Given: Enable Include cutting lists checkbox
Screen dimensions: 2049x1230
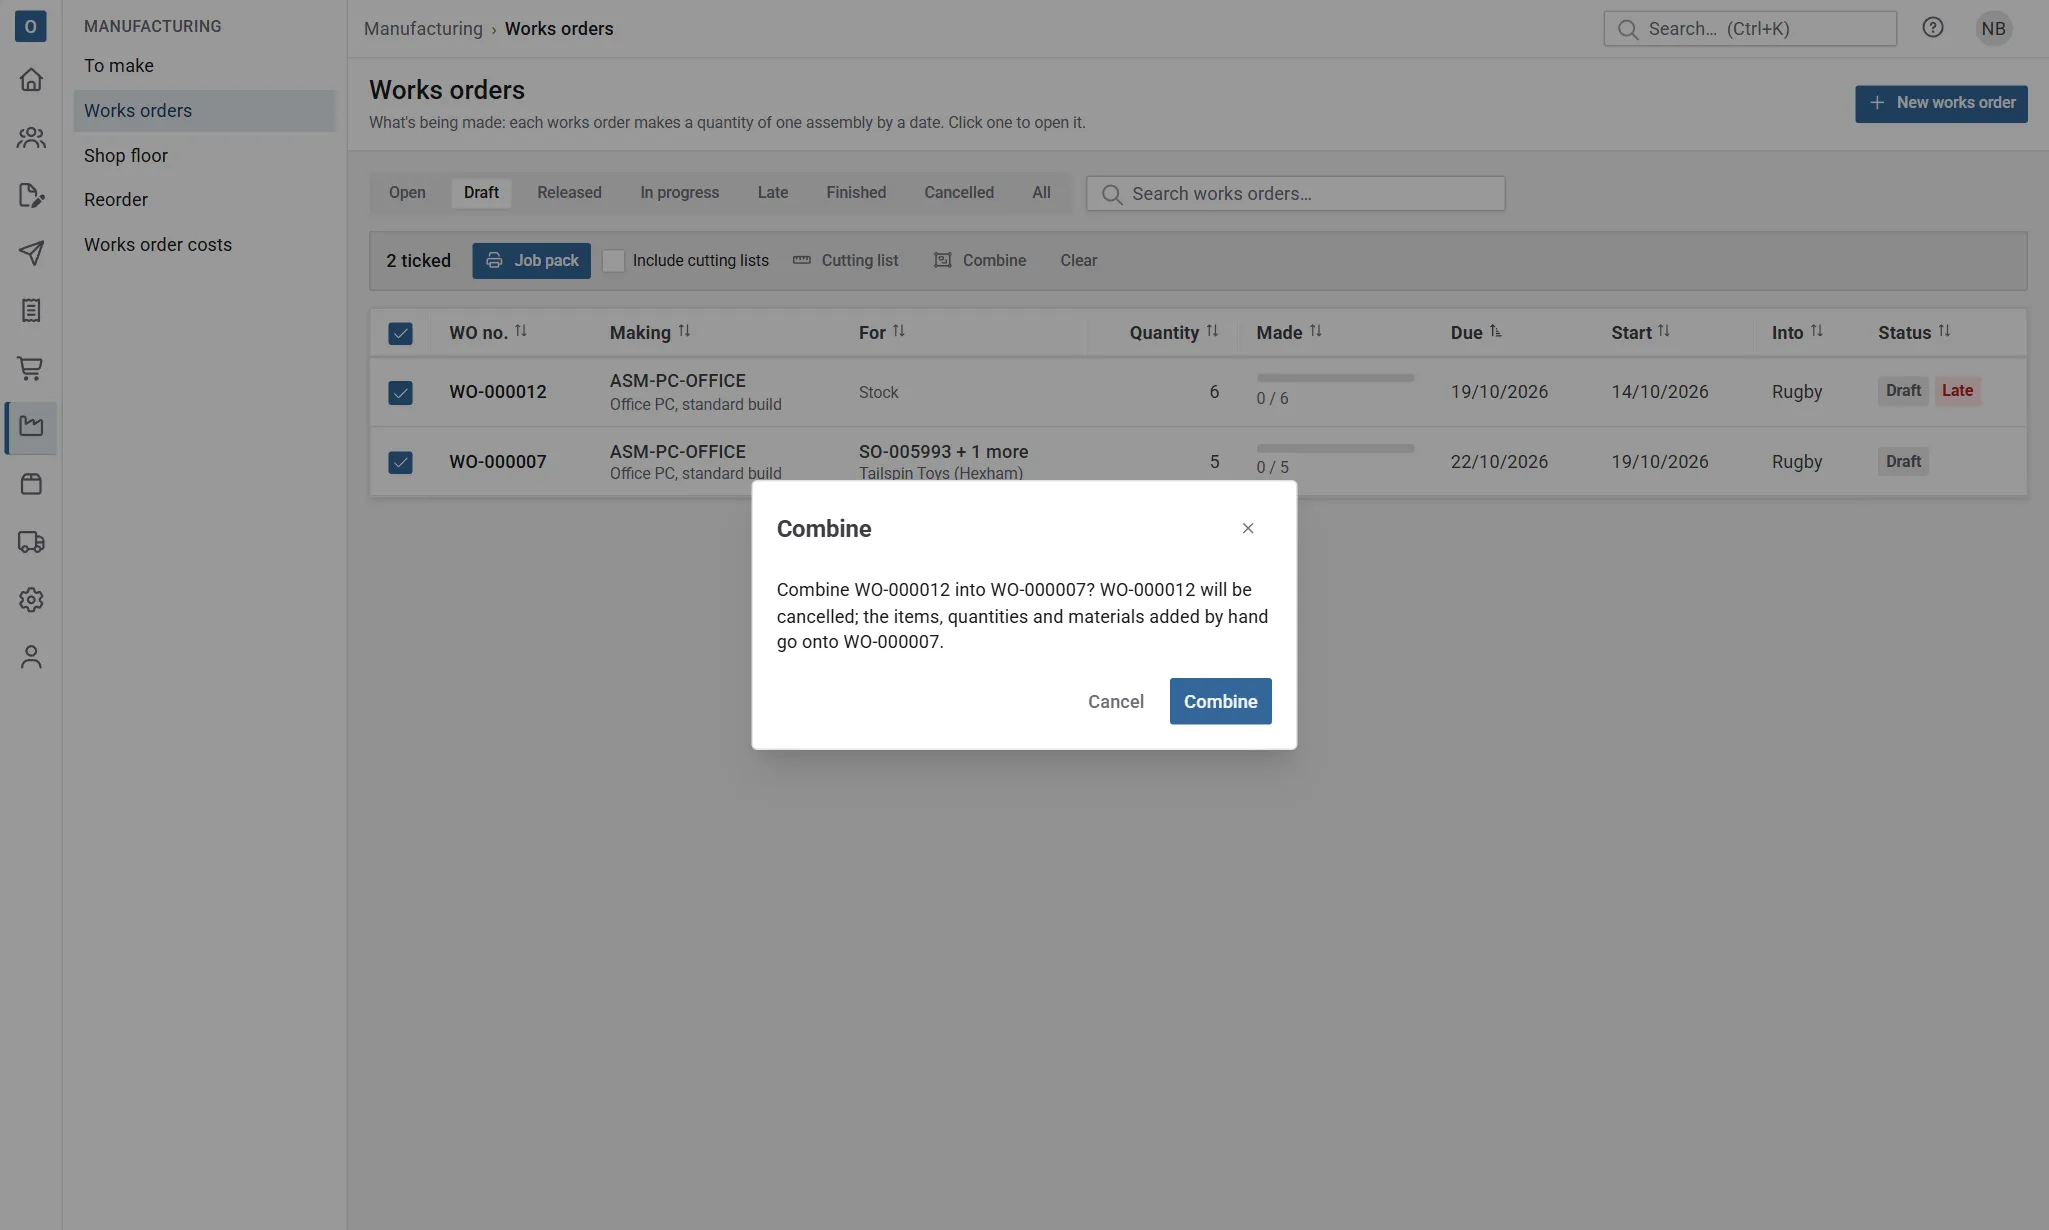Looking at the screenshot, I should (613, 261).
